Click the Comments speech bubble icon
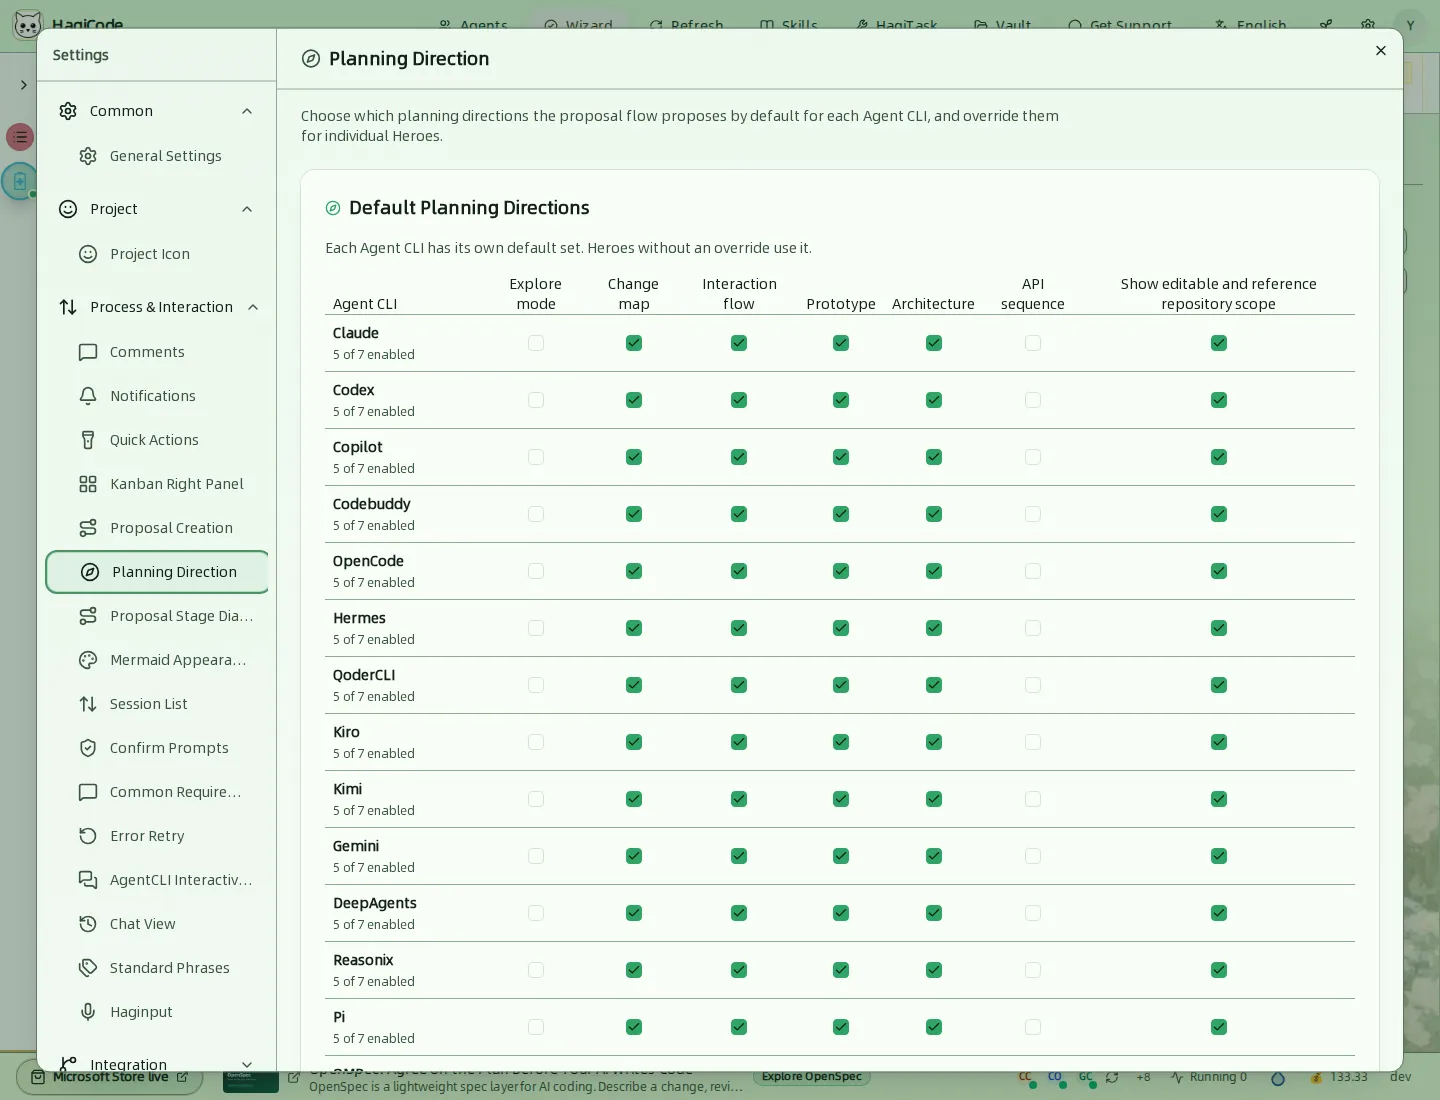Image resolution: width=1440 pixels, height=1100 pixels. point(88,352)
